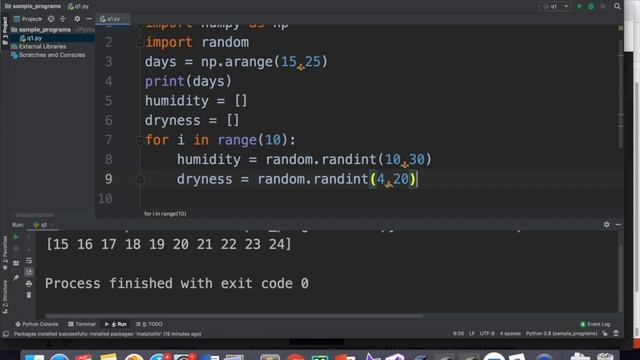The height and width of the screenshot is (360, 640).
Task: Change UTF-8 file encoding in status bar
Action: pos(487,334)
